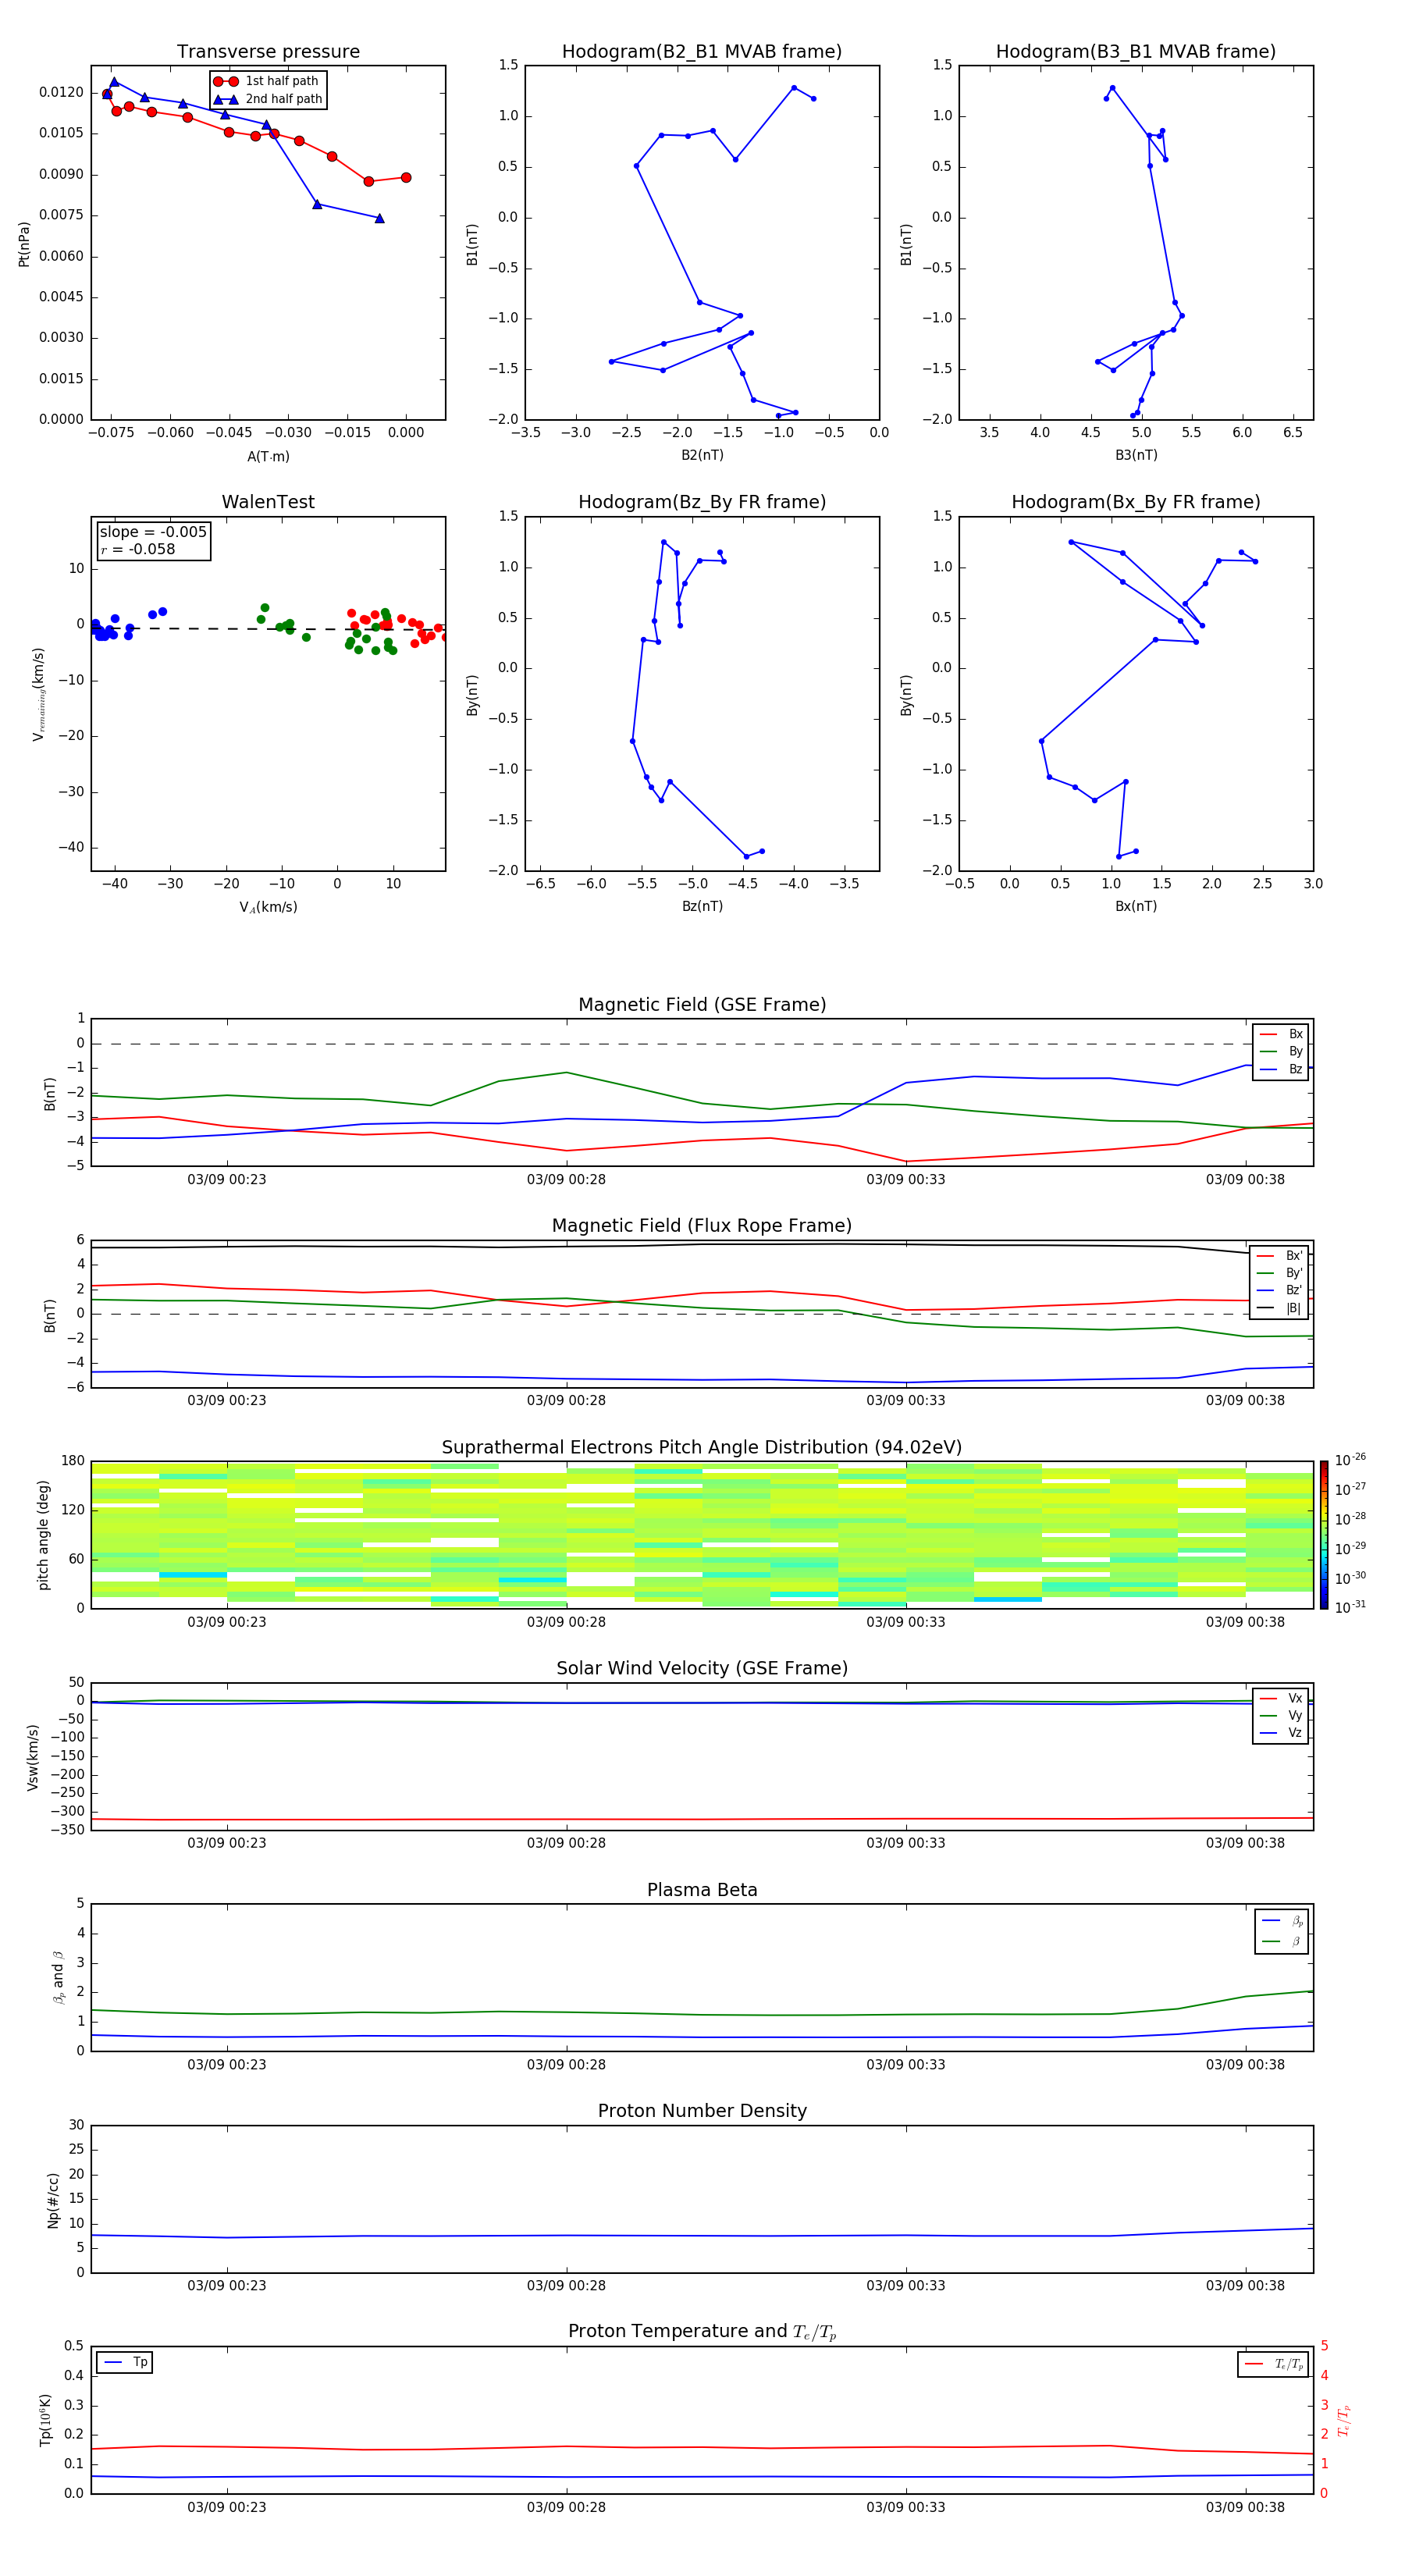
Task: Click the 'r = -0.058' annotation text
Action: pos(138,550)
